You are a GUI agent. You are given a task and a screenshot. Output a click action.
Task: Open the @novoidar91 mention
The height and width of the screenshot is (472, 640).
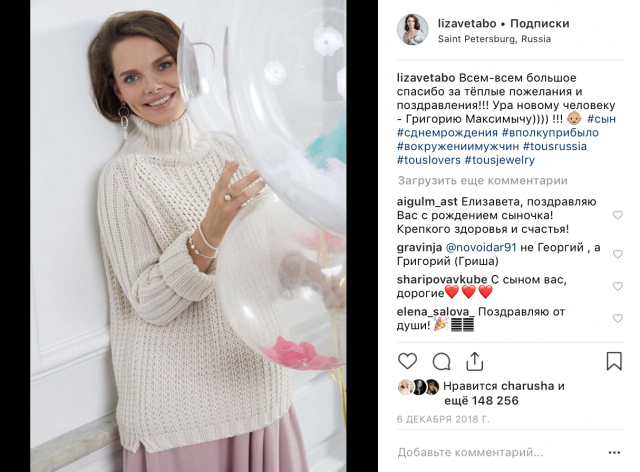tap(481, 247)
